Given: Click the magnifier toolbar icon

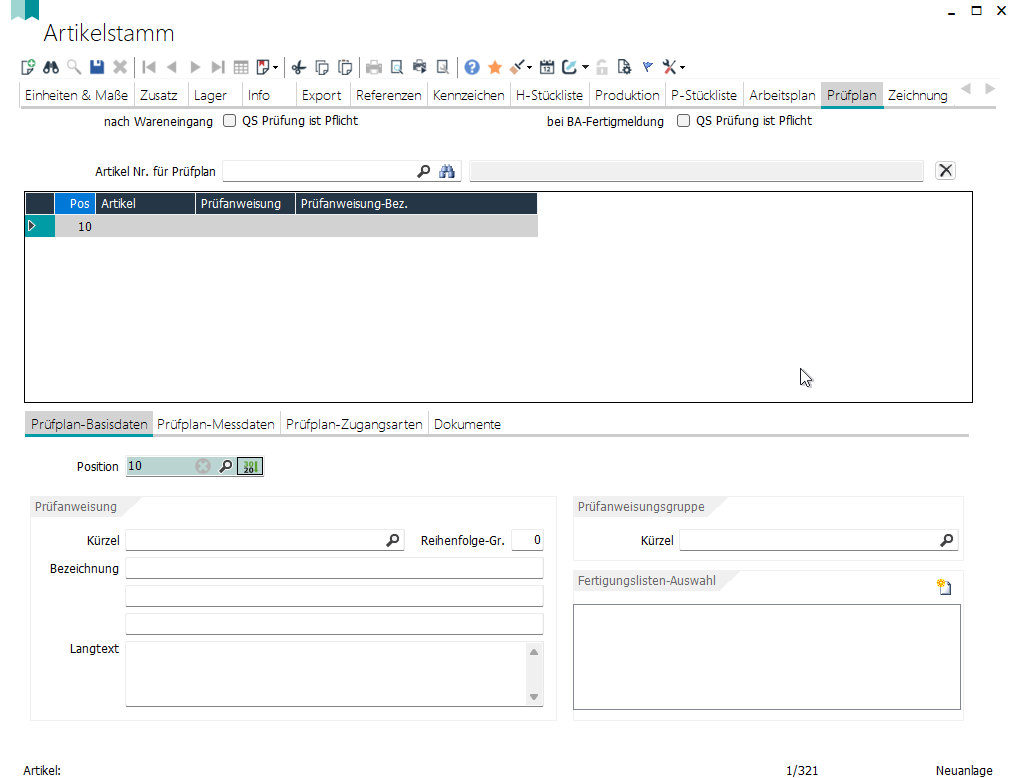Looking at the screenshot, I should point(74,67).
